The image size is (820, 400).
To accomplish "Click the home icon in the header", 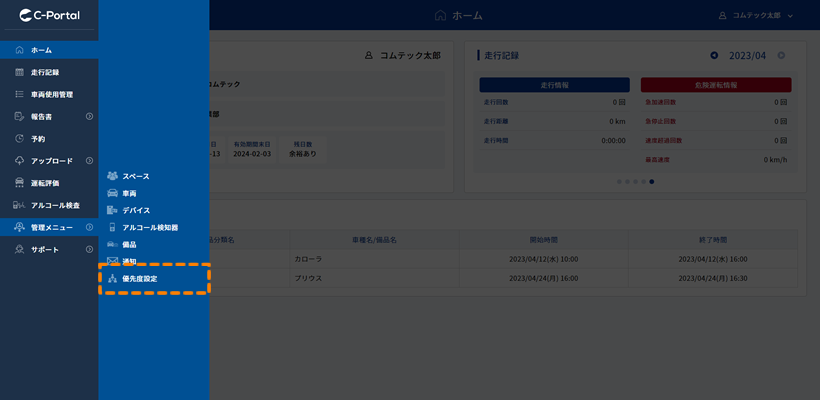I will click(440, 15).
